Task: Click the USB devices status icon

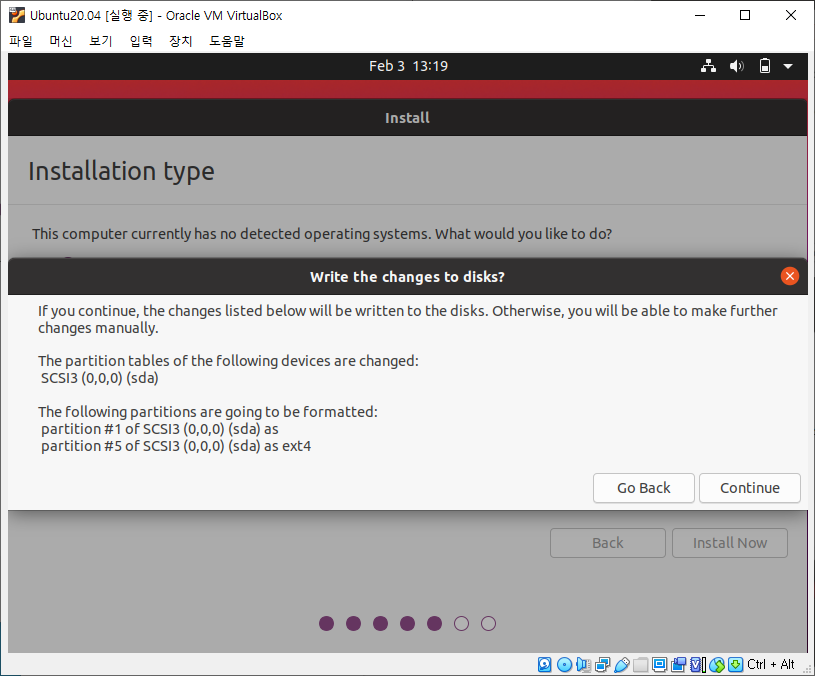Action: coord(622,665)
